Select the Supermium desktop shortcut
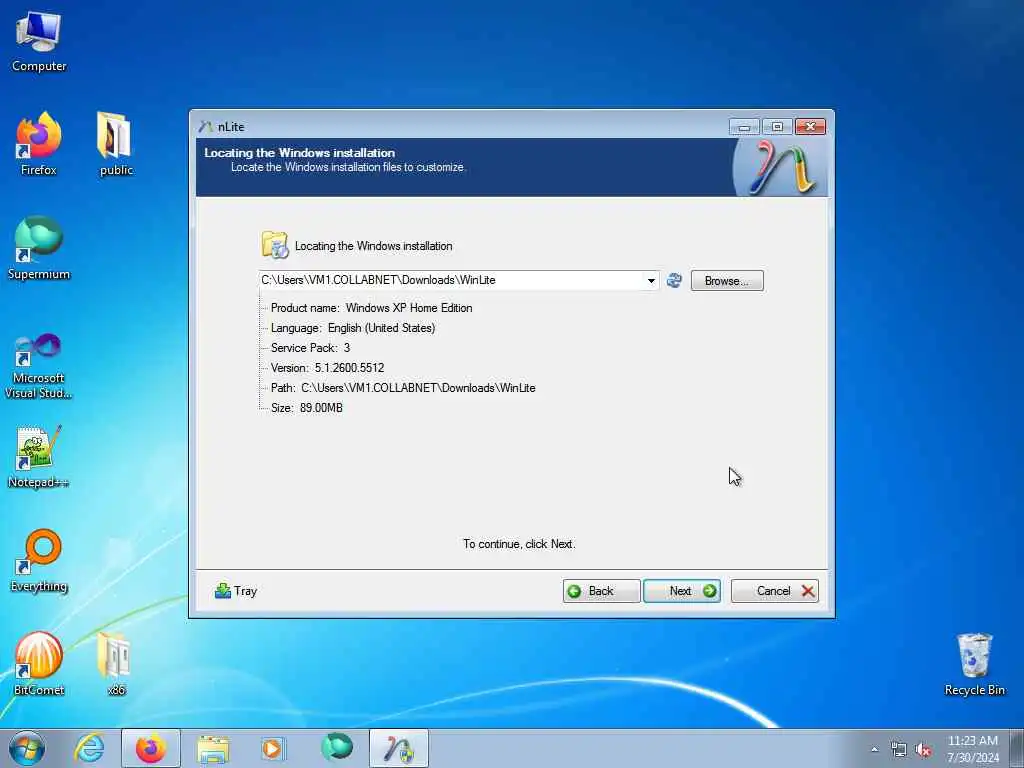This screenshot has width=1024, height=768. pyautogui.click(x=39, y=249)
